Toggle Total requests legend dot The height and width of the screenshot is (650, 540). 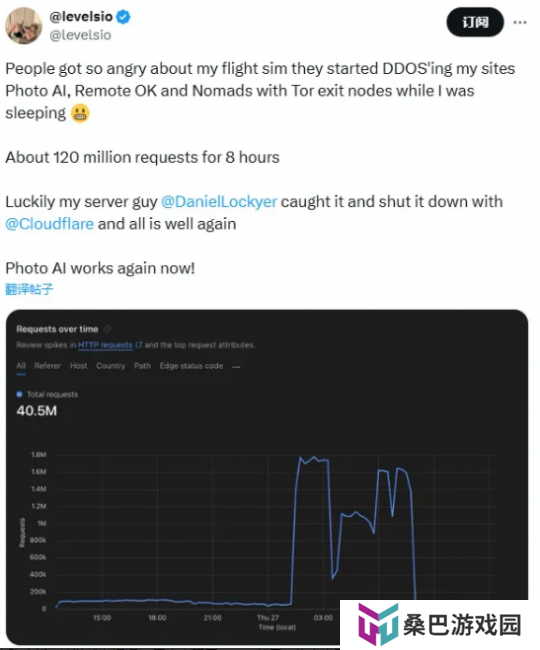click(19, 394)
